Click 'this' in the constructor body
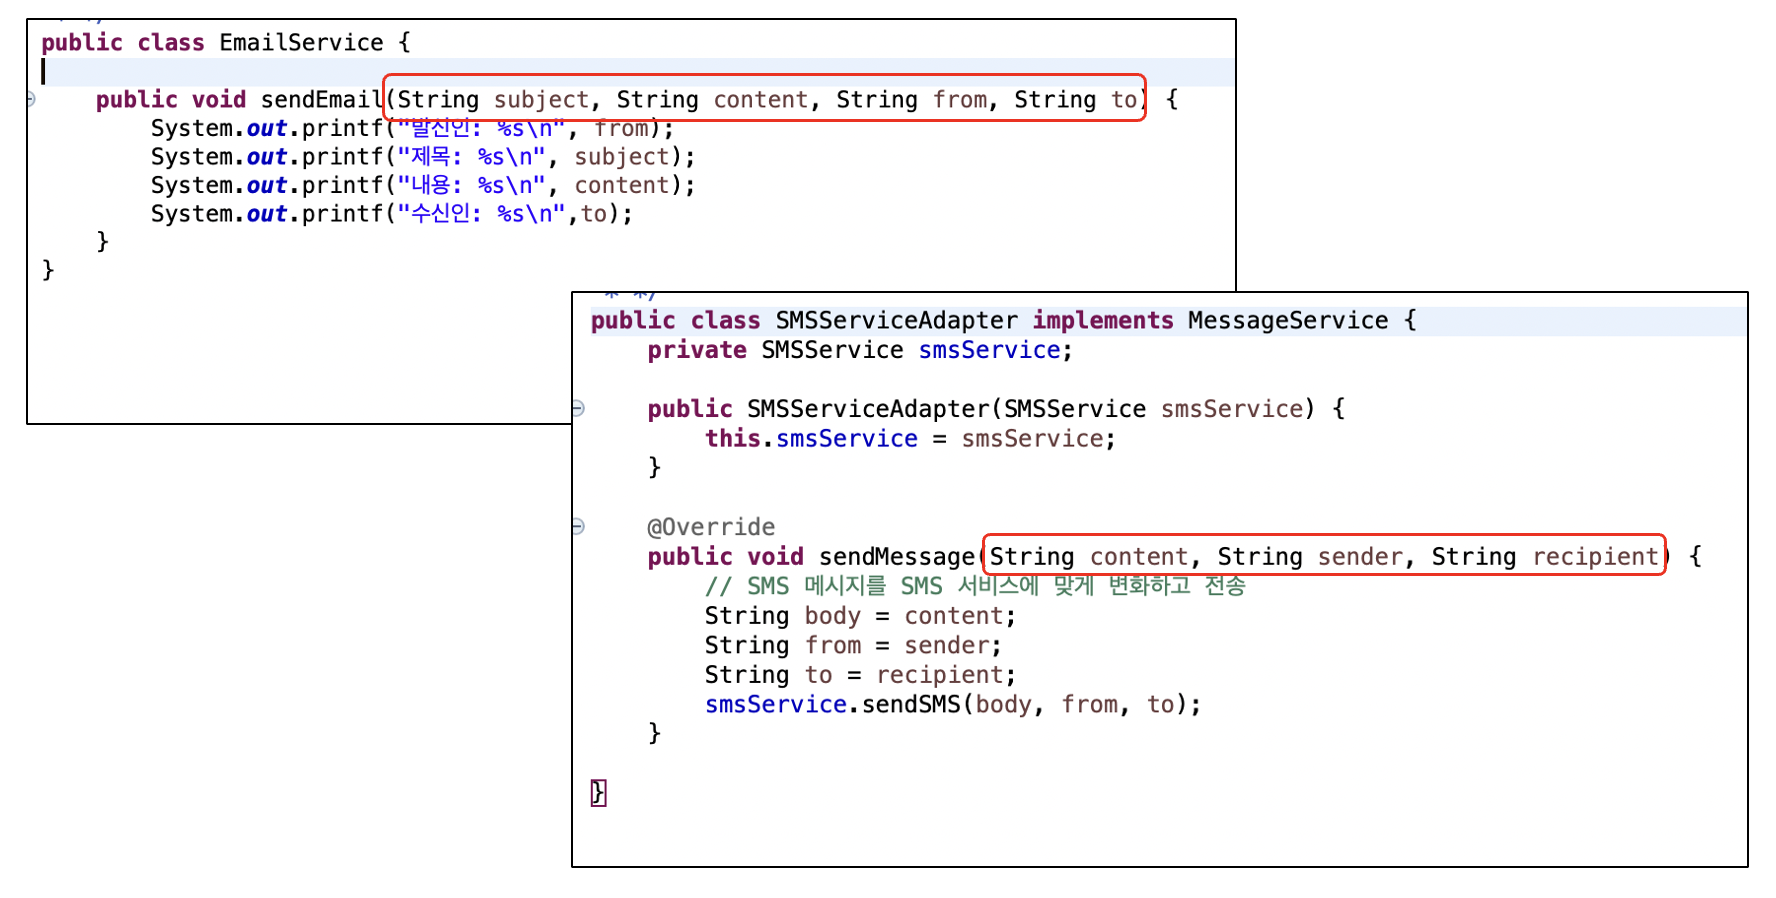Screen dimensions: 1776x898 pyautogui.click(x=732, y=439)
